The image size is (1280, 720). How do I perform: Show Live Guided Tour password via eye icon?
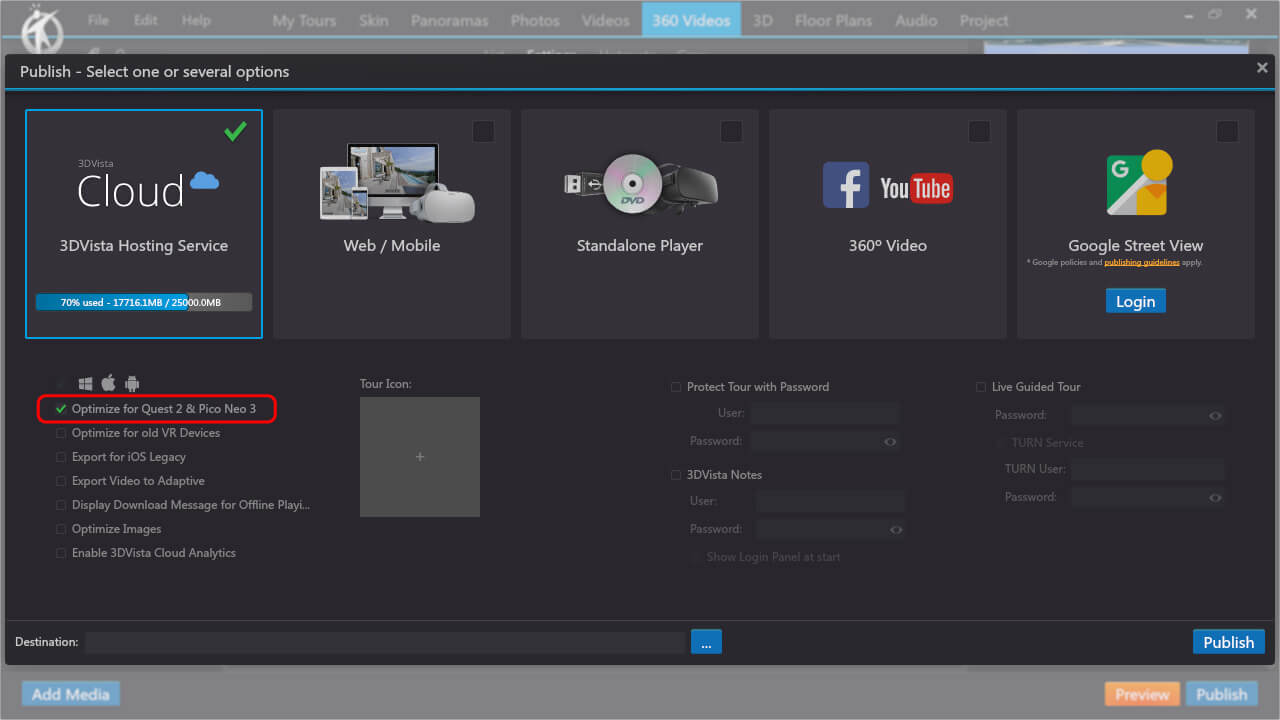1215,415
